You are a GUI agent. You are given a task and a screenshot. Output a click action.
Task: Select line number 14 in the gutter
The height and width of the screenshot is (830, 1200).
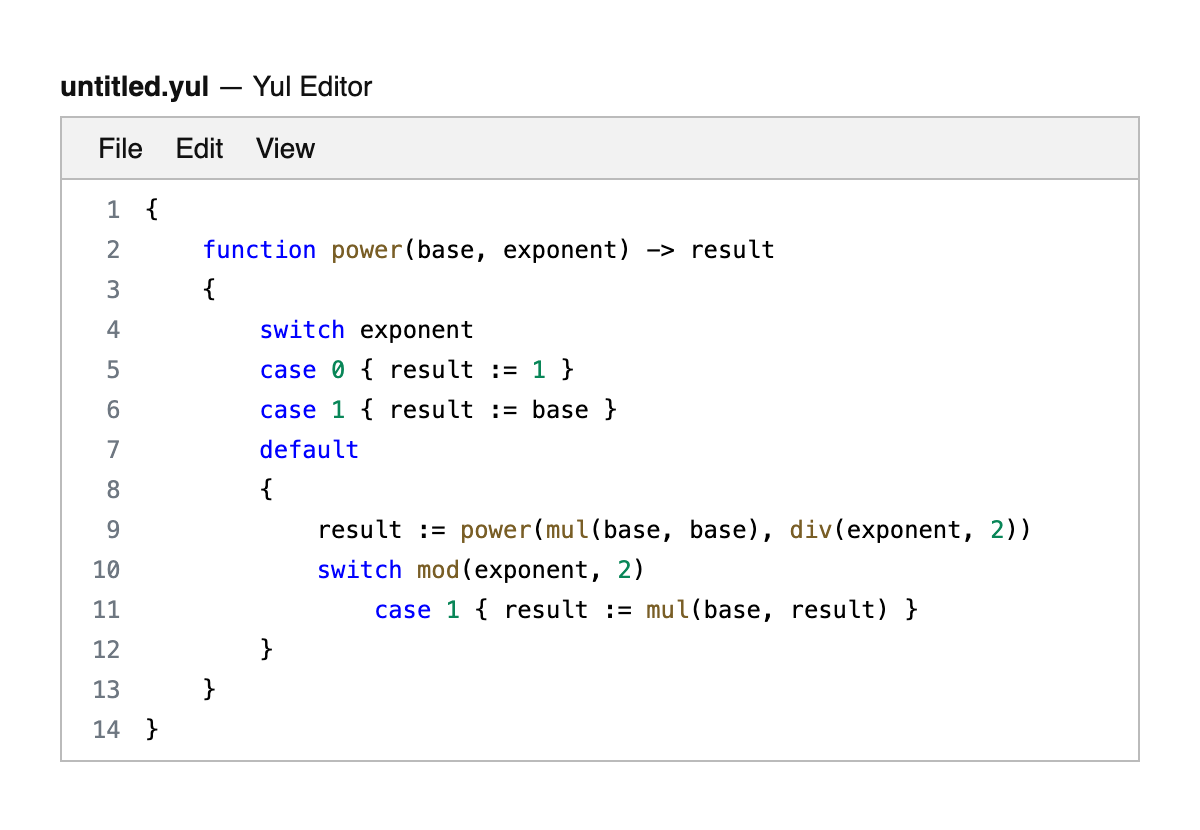pyautogui.click(x=106, y=730)
